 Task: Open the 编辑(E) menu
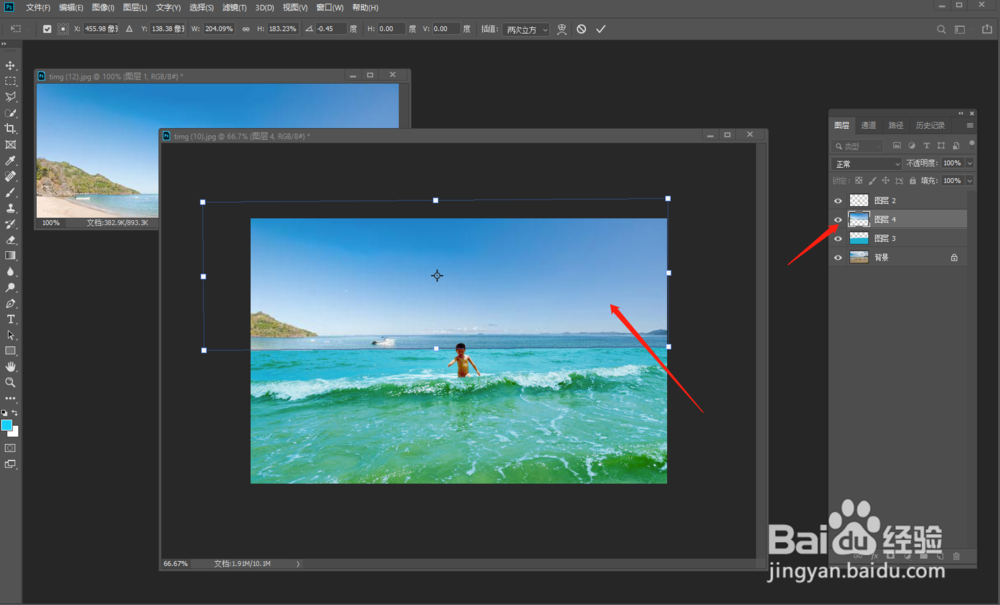pyautogui.click(x=71, y=8)
